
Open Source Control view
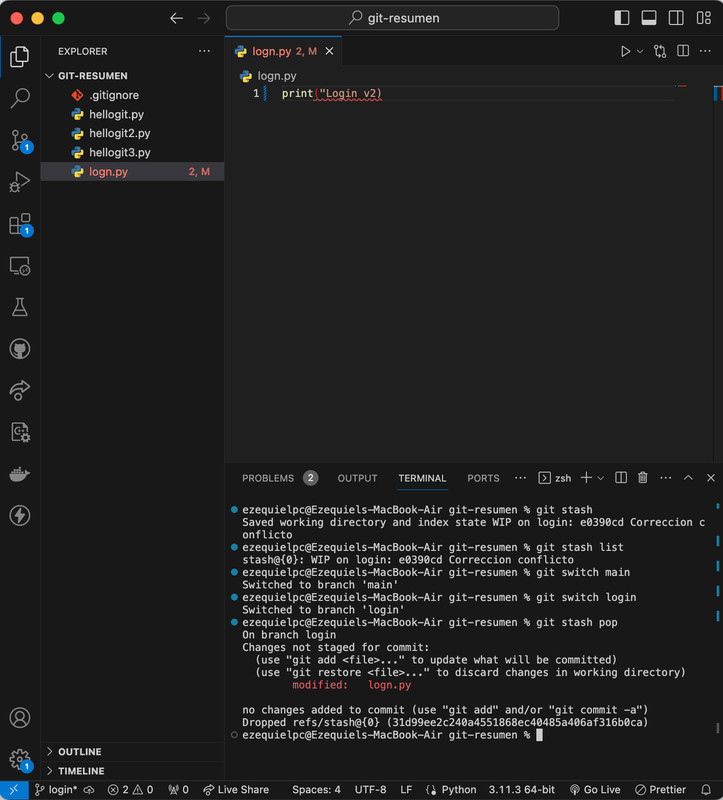tap(20, 140)
